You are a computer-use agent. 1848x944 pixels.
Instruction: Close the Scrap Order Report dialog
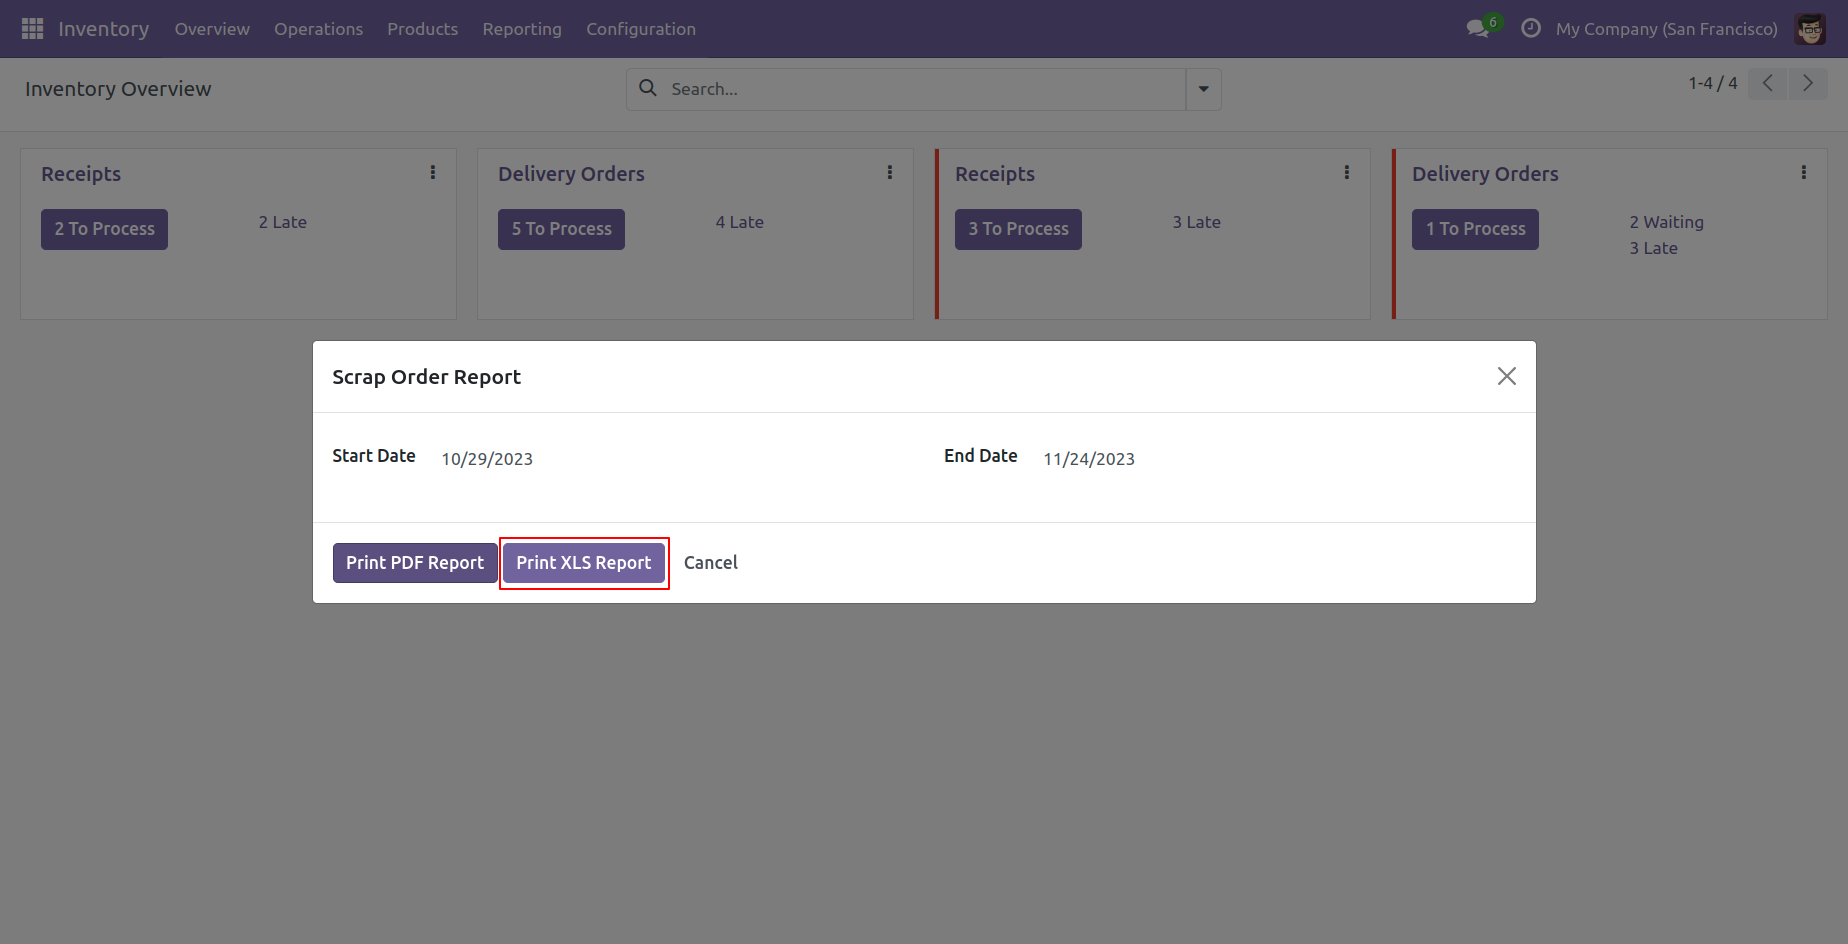click(1506, 376)
